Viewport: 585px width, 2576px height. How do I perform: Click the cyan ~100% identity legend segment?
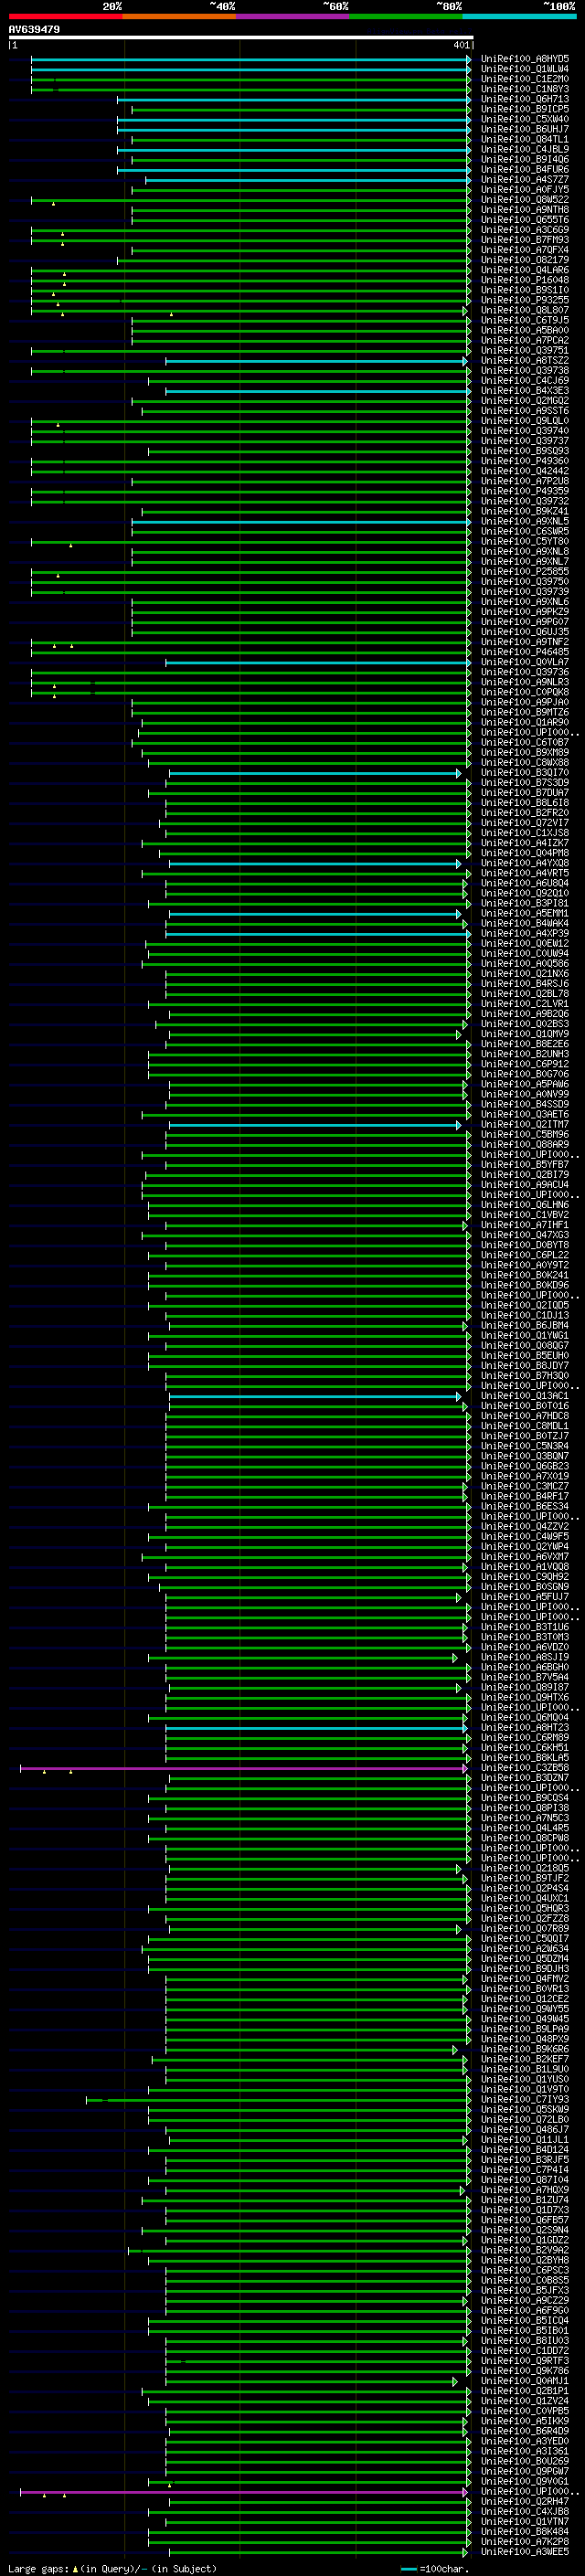tap(519, 16)
